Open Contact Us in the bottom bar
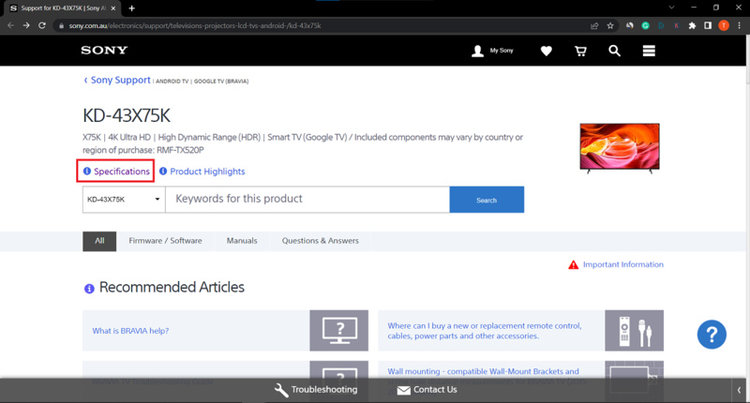Screen dimensions: 750x403 coord(427,390)
